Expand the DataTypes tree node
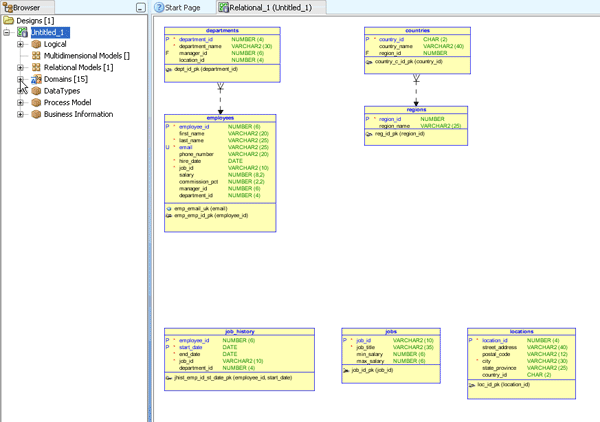Screen dimensions: 600x422 pos(20,91)
